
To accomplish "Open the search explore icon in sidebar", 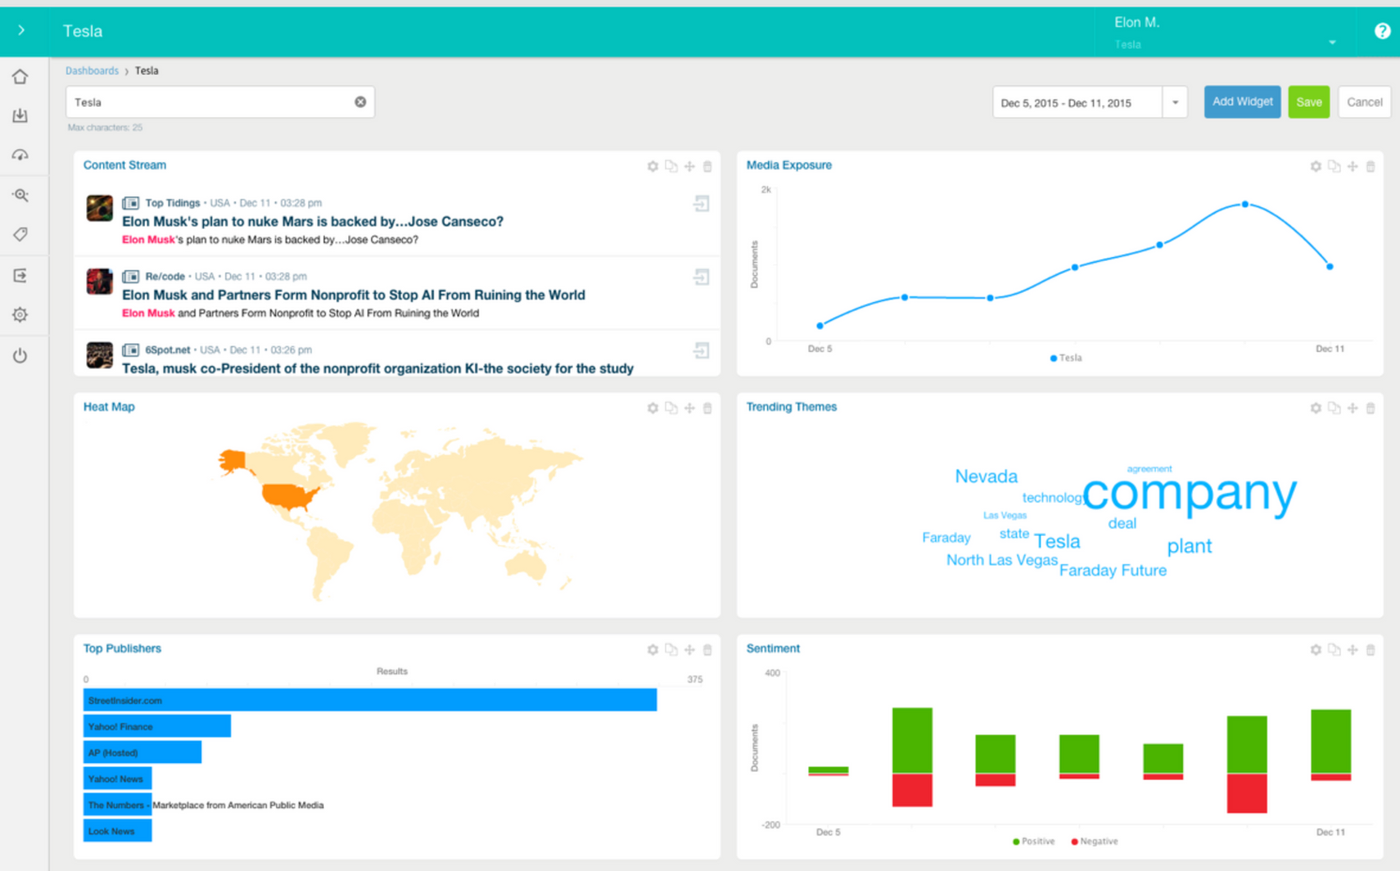I will 20,195.
